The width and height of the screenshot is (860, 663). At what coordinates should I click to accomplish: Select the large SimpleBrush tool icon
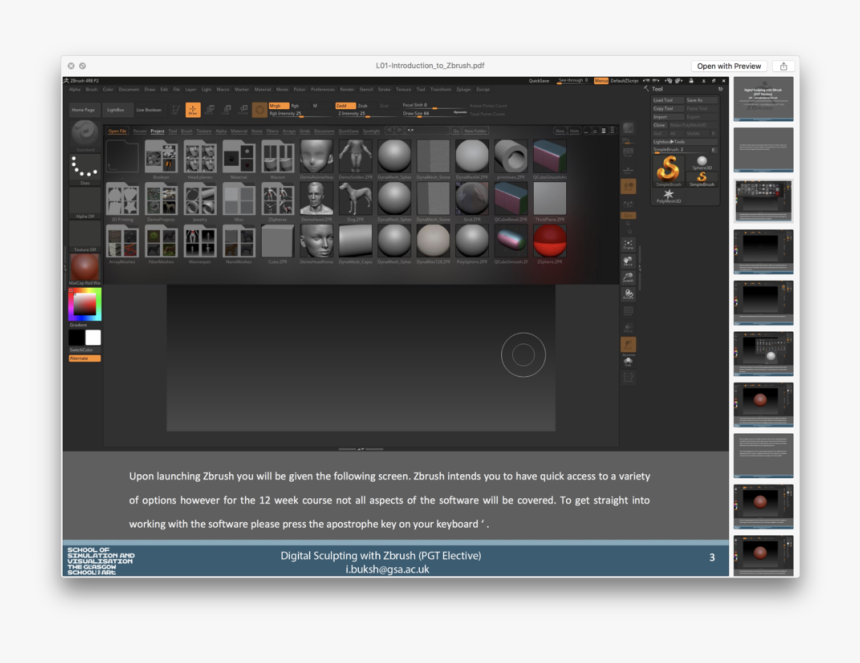(x=669, y=169)
